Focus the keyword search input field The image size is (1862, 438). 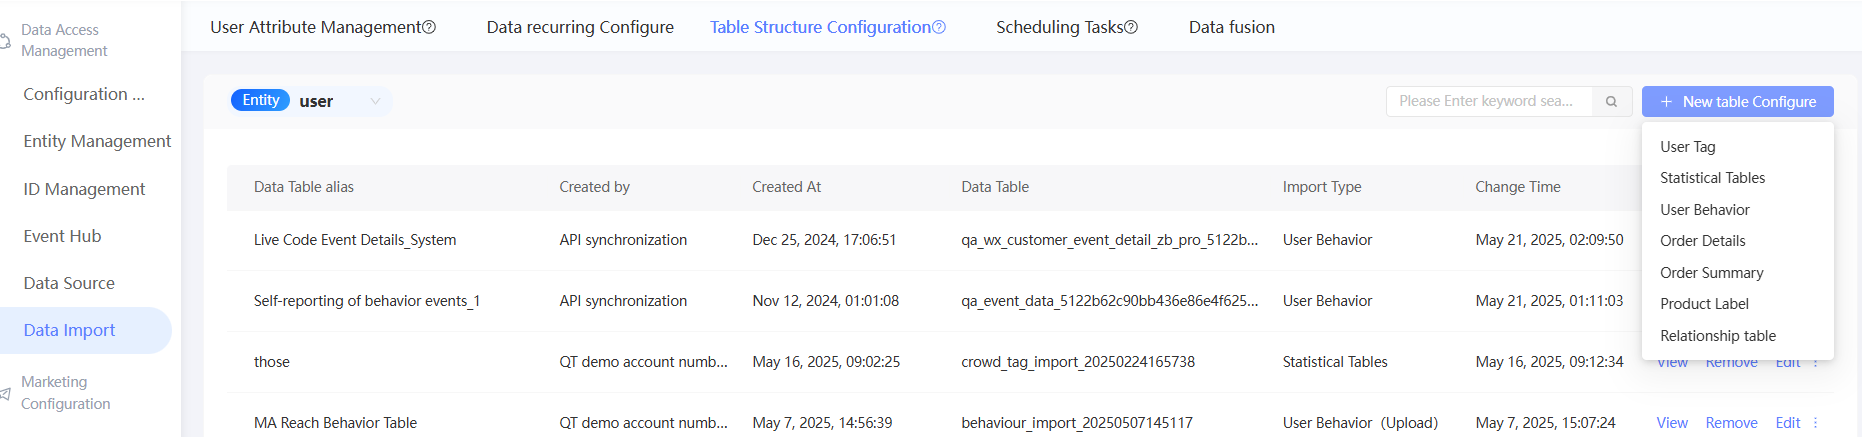tap(1487, 101)
